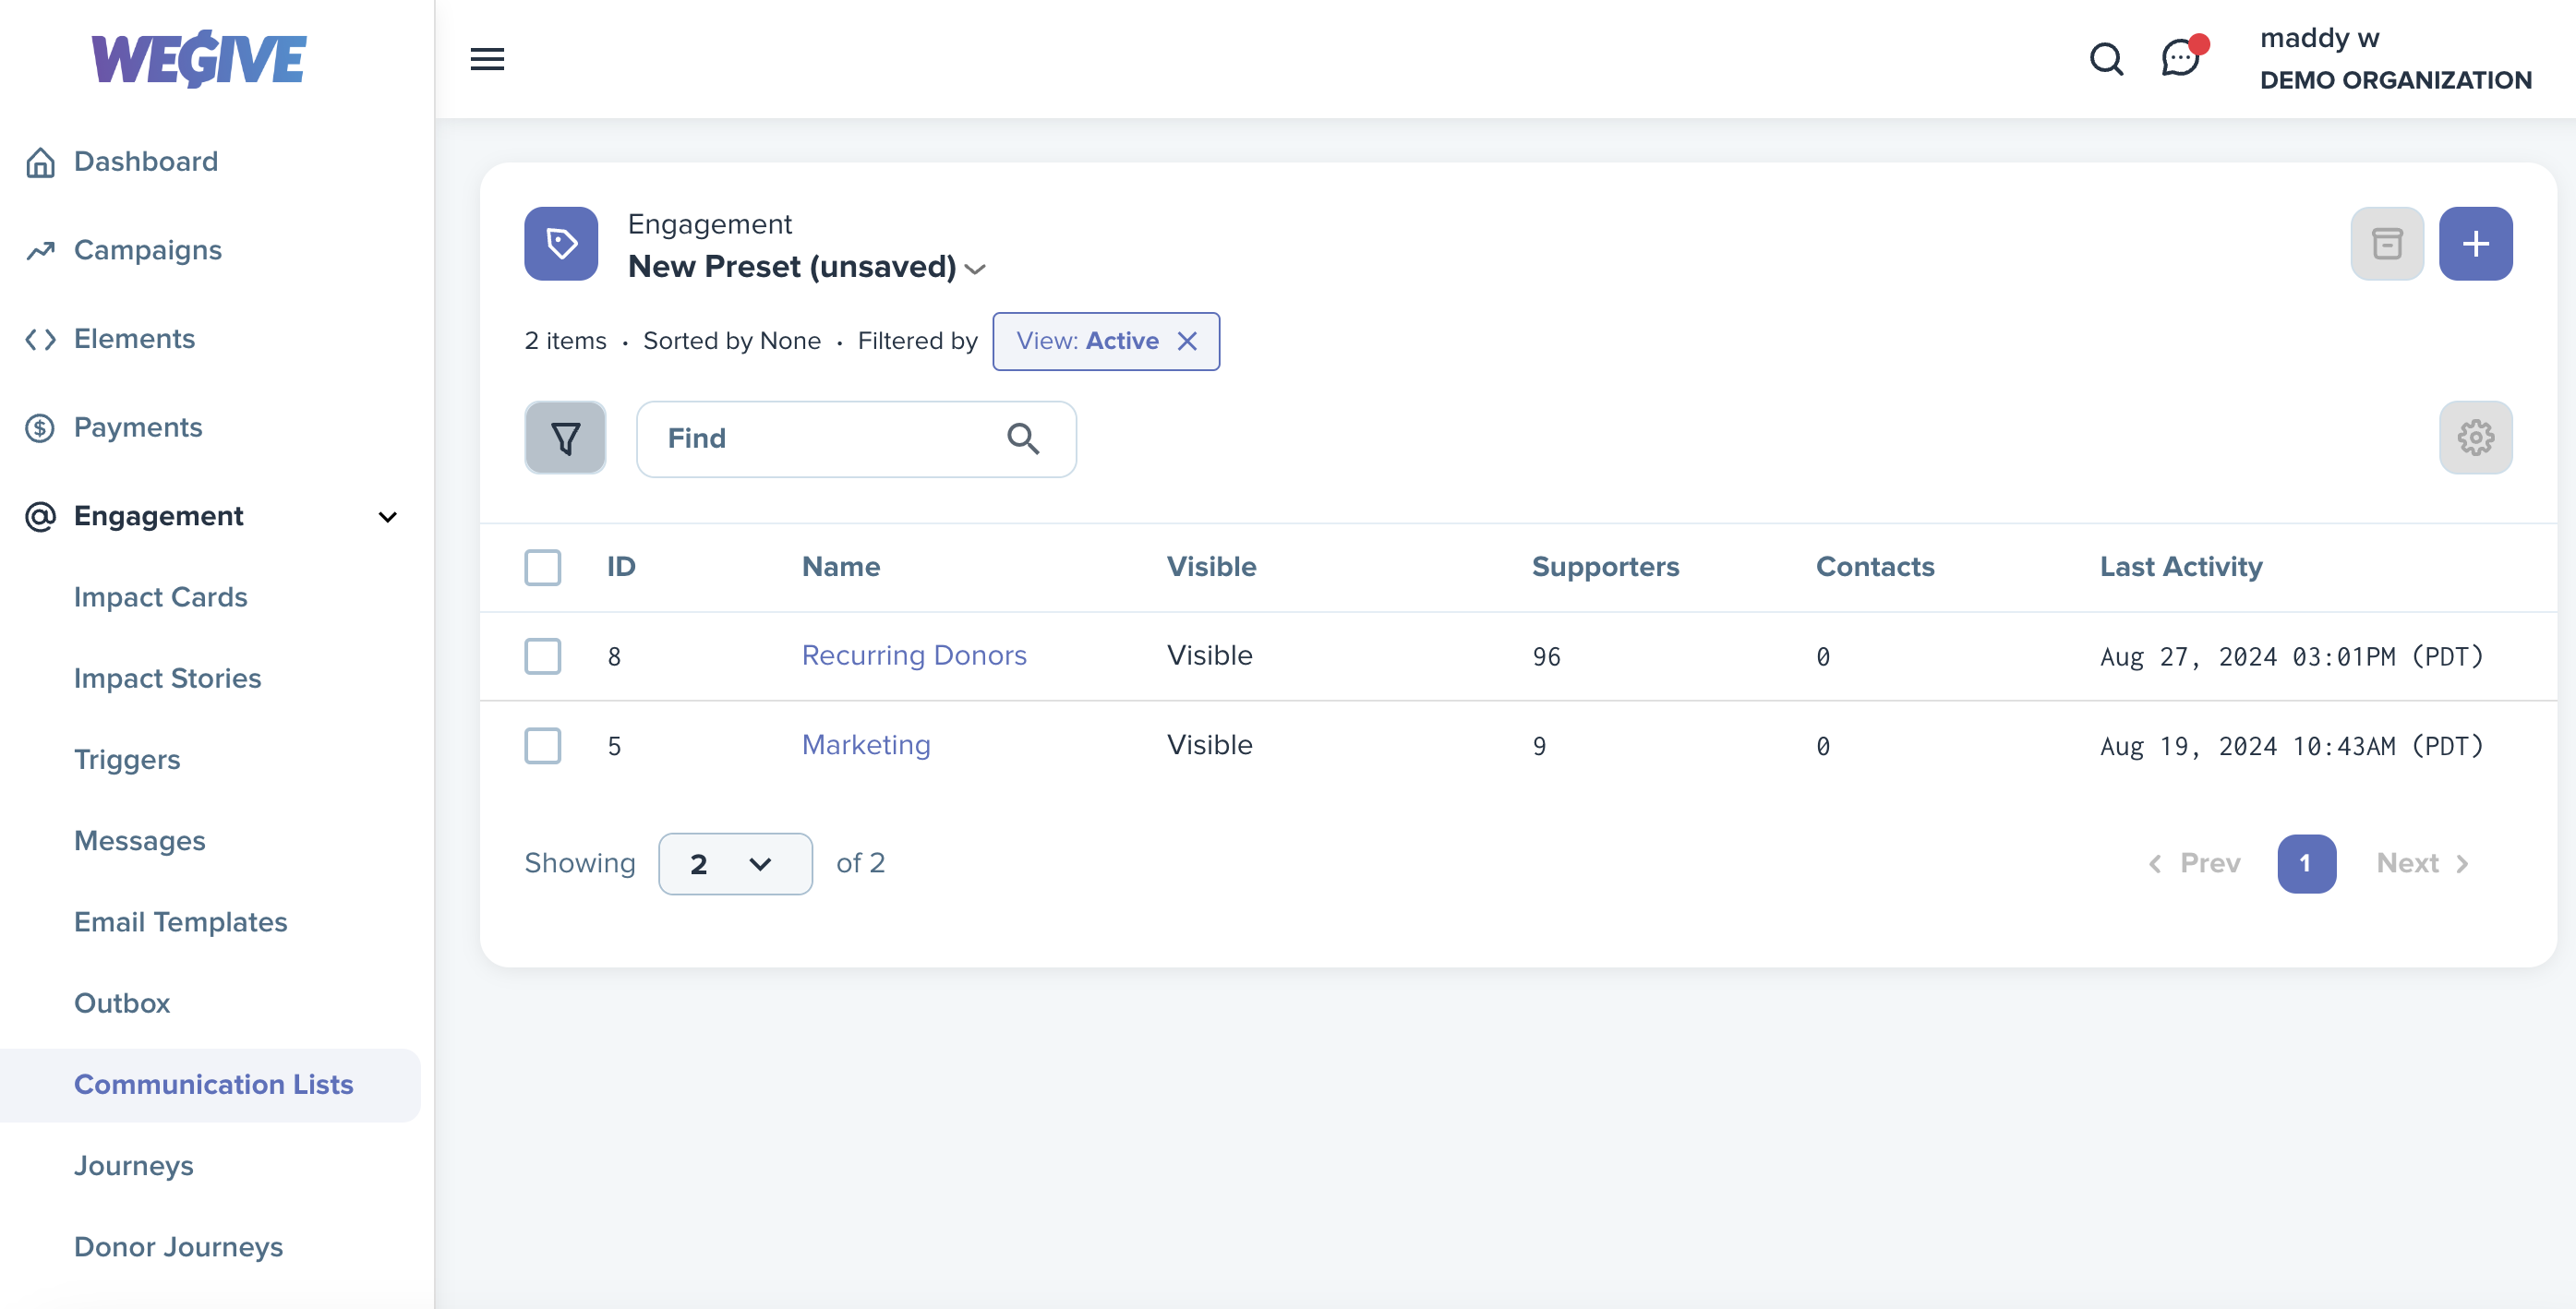Open Journeys submenu item
This screenshot has width=2576, height=1309.
134,1166
